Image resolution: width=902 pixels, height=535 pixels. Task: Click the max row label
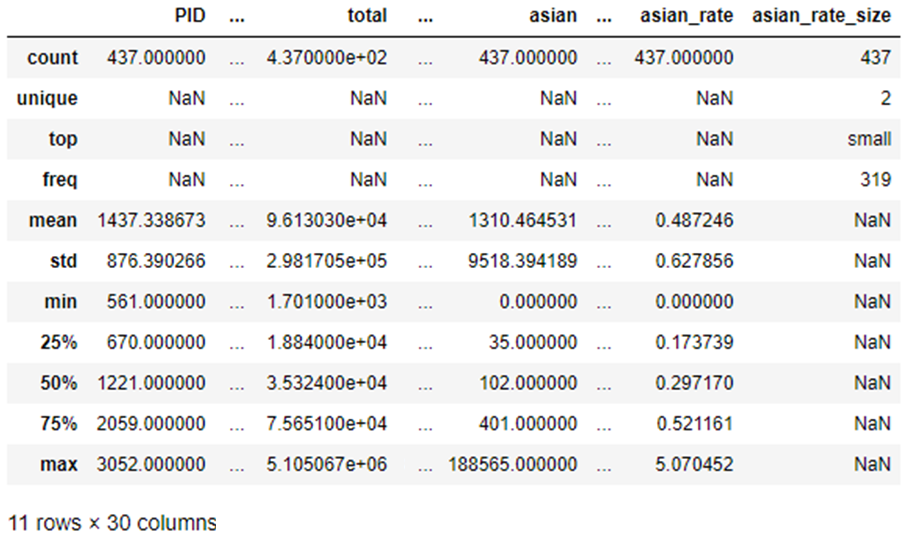pyautogui.click(x=59, y=464)
